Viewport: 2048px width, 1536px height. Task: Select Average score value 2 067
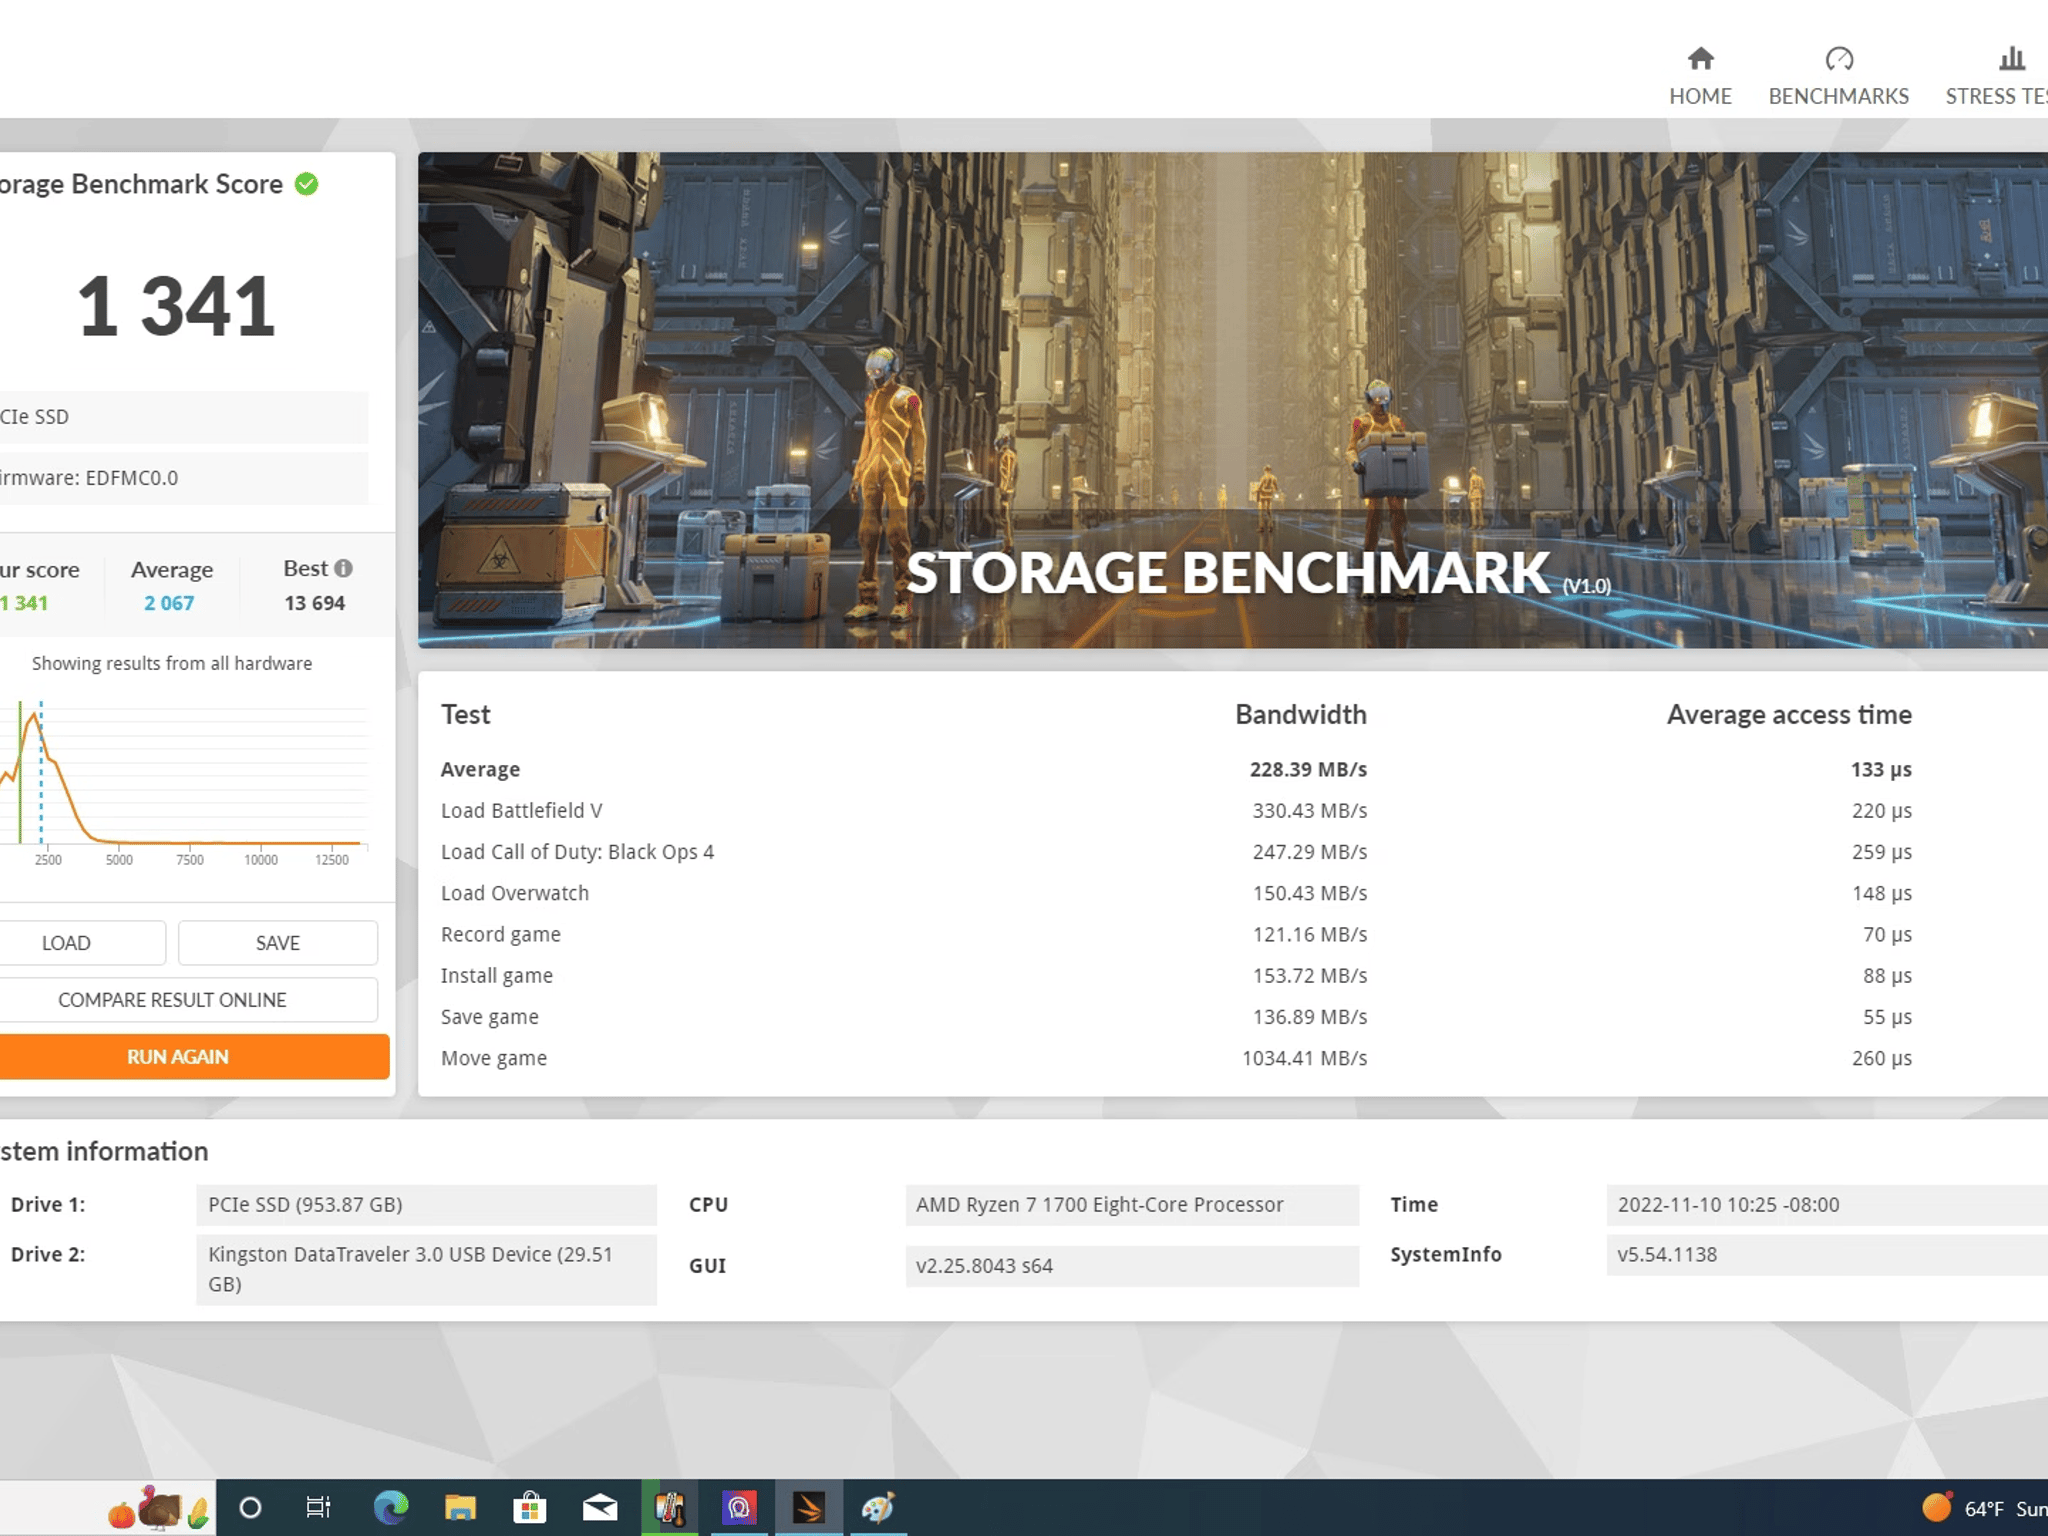point(169,603)
